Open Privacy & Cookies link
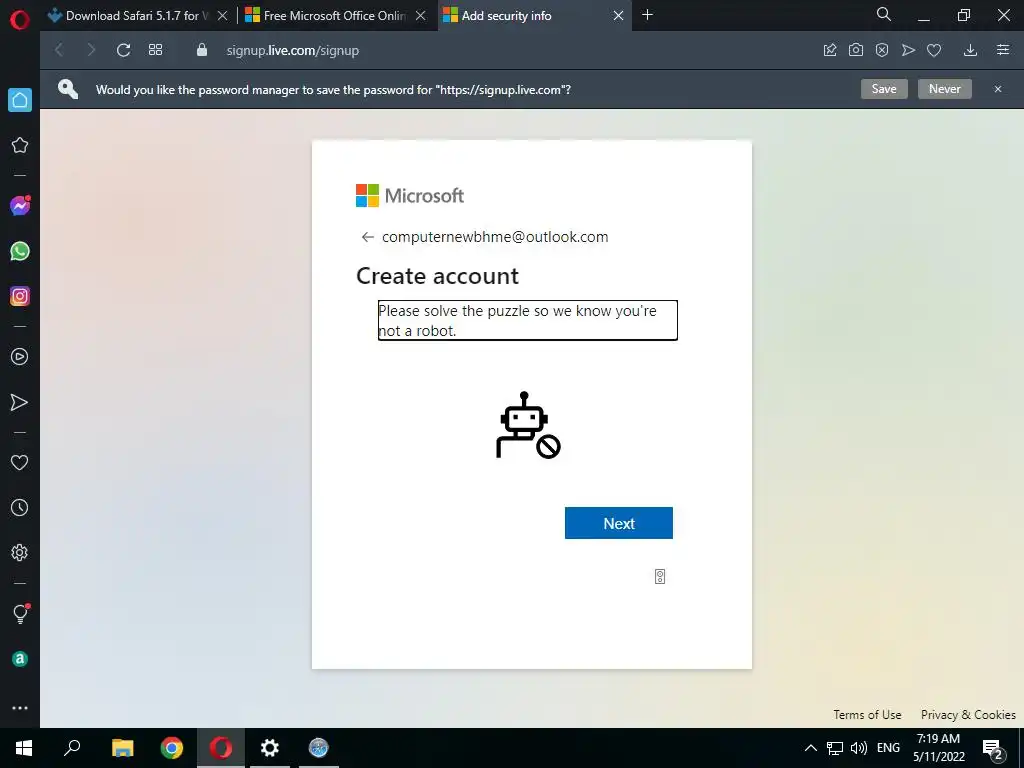1024x768 pixels. tap(968, 714)
